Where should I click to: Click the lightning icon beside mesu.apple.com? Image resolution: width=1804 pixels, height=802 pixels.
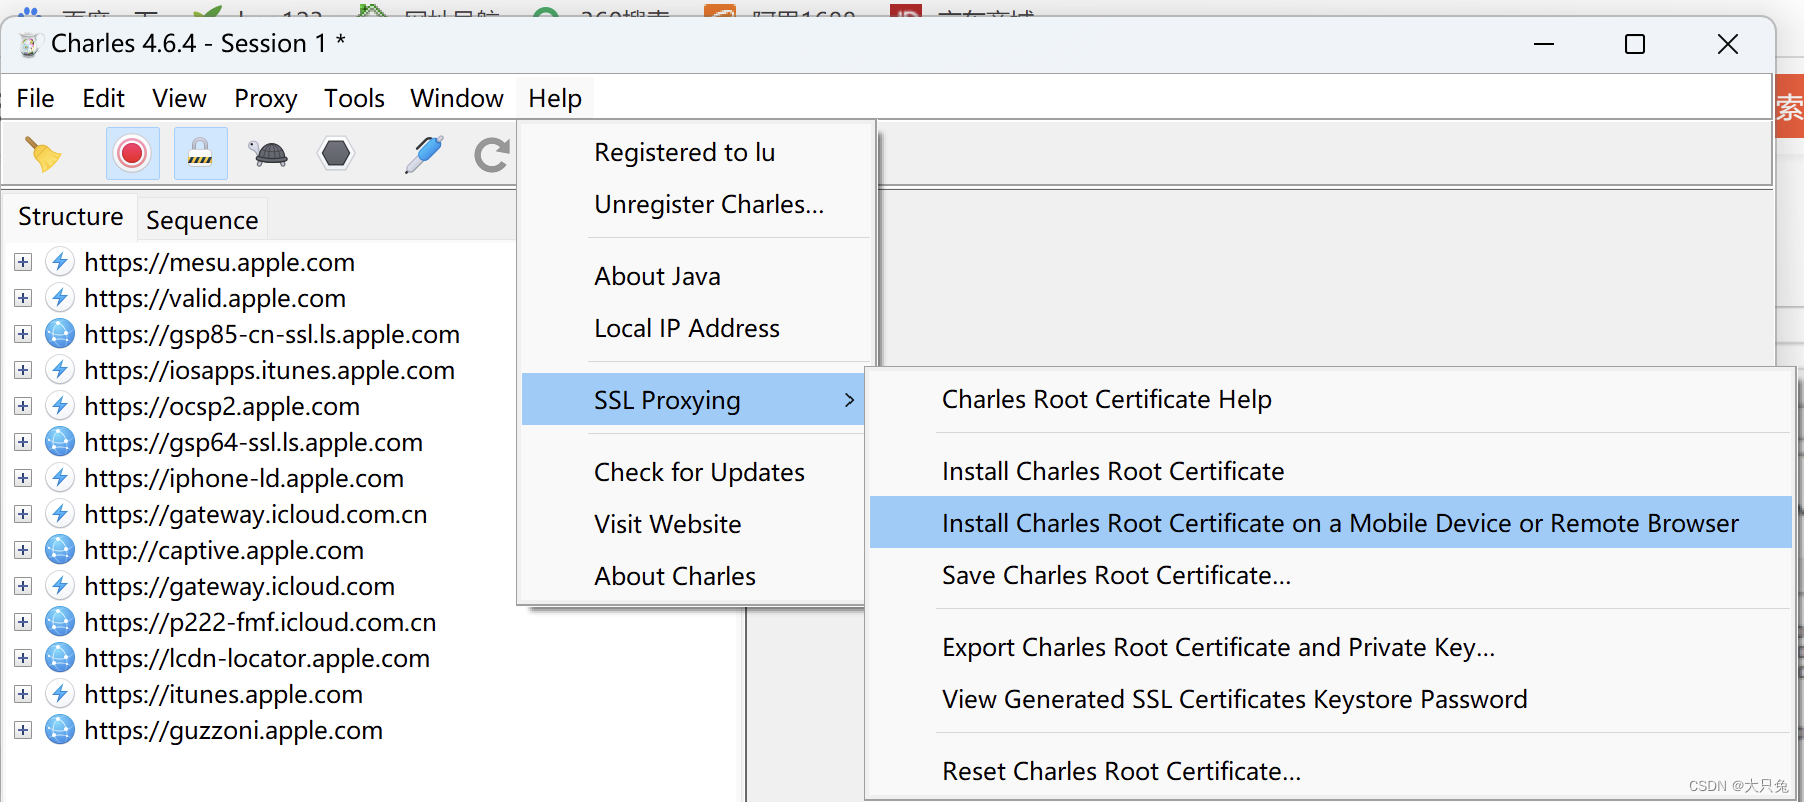point(60,262)
